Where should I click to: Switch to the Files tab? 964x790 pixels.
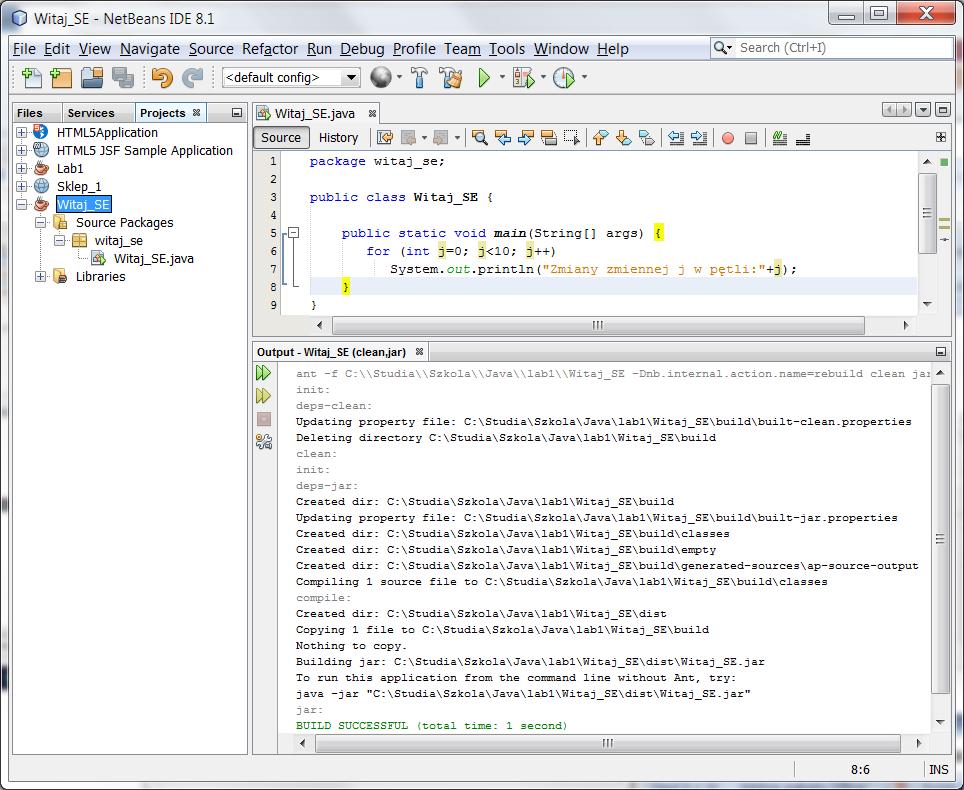30,113
